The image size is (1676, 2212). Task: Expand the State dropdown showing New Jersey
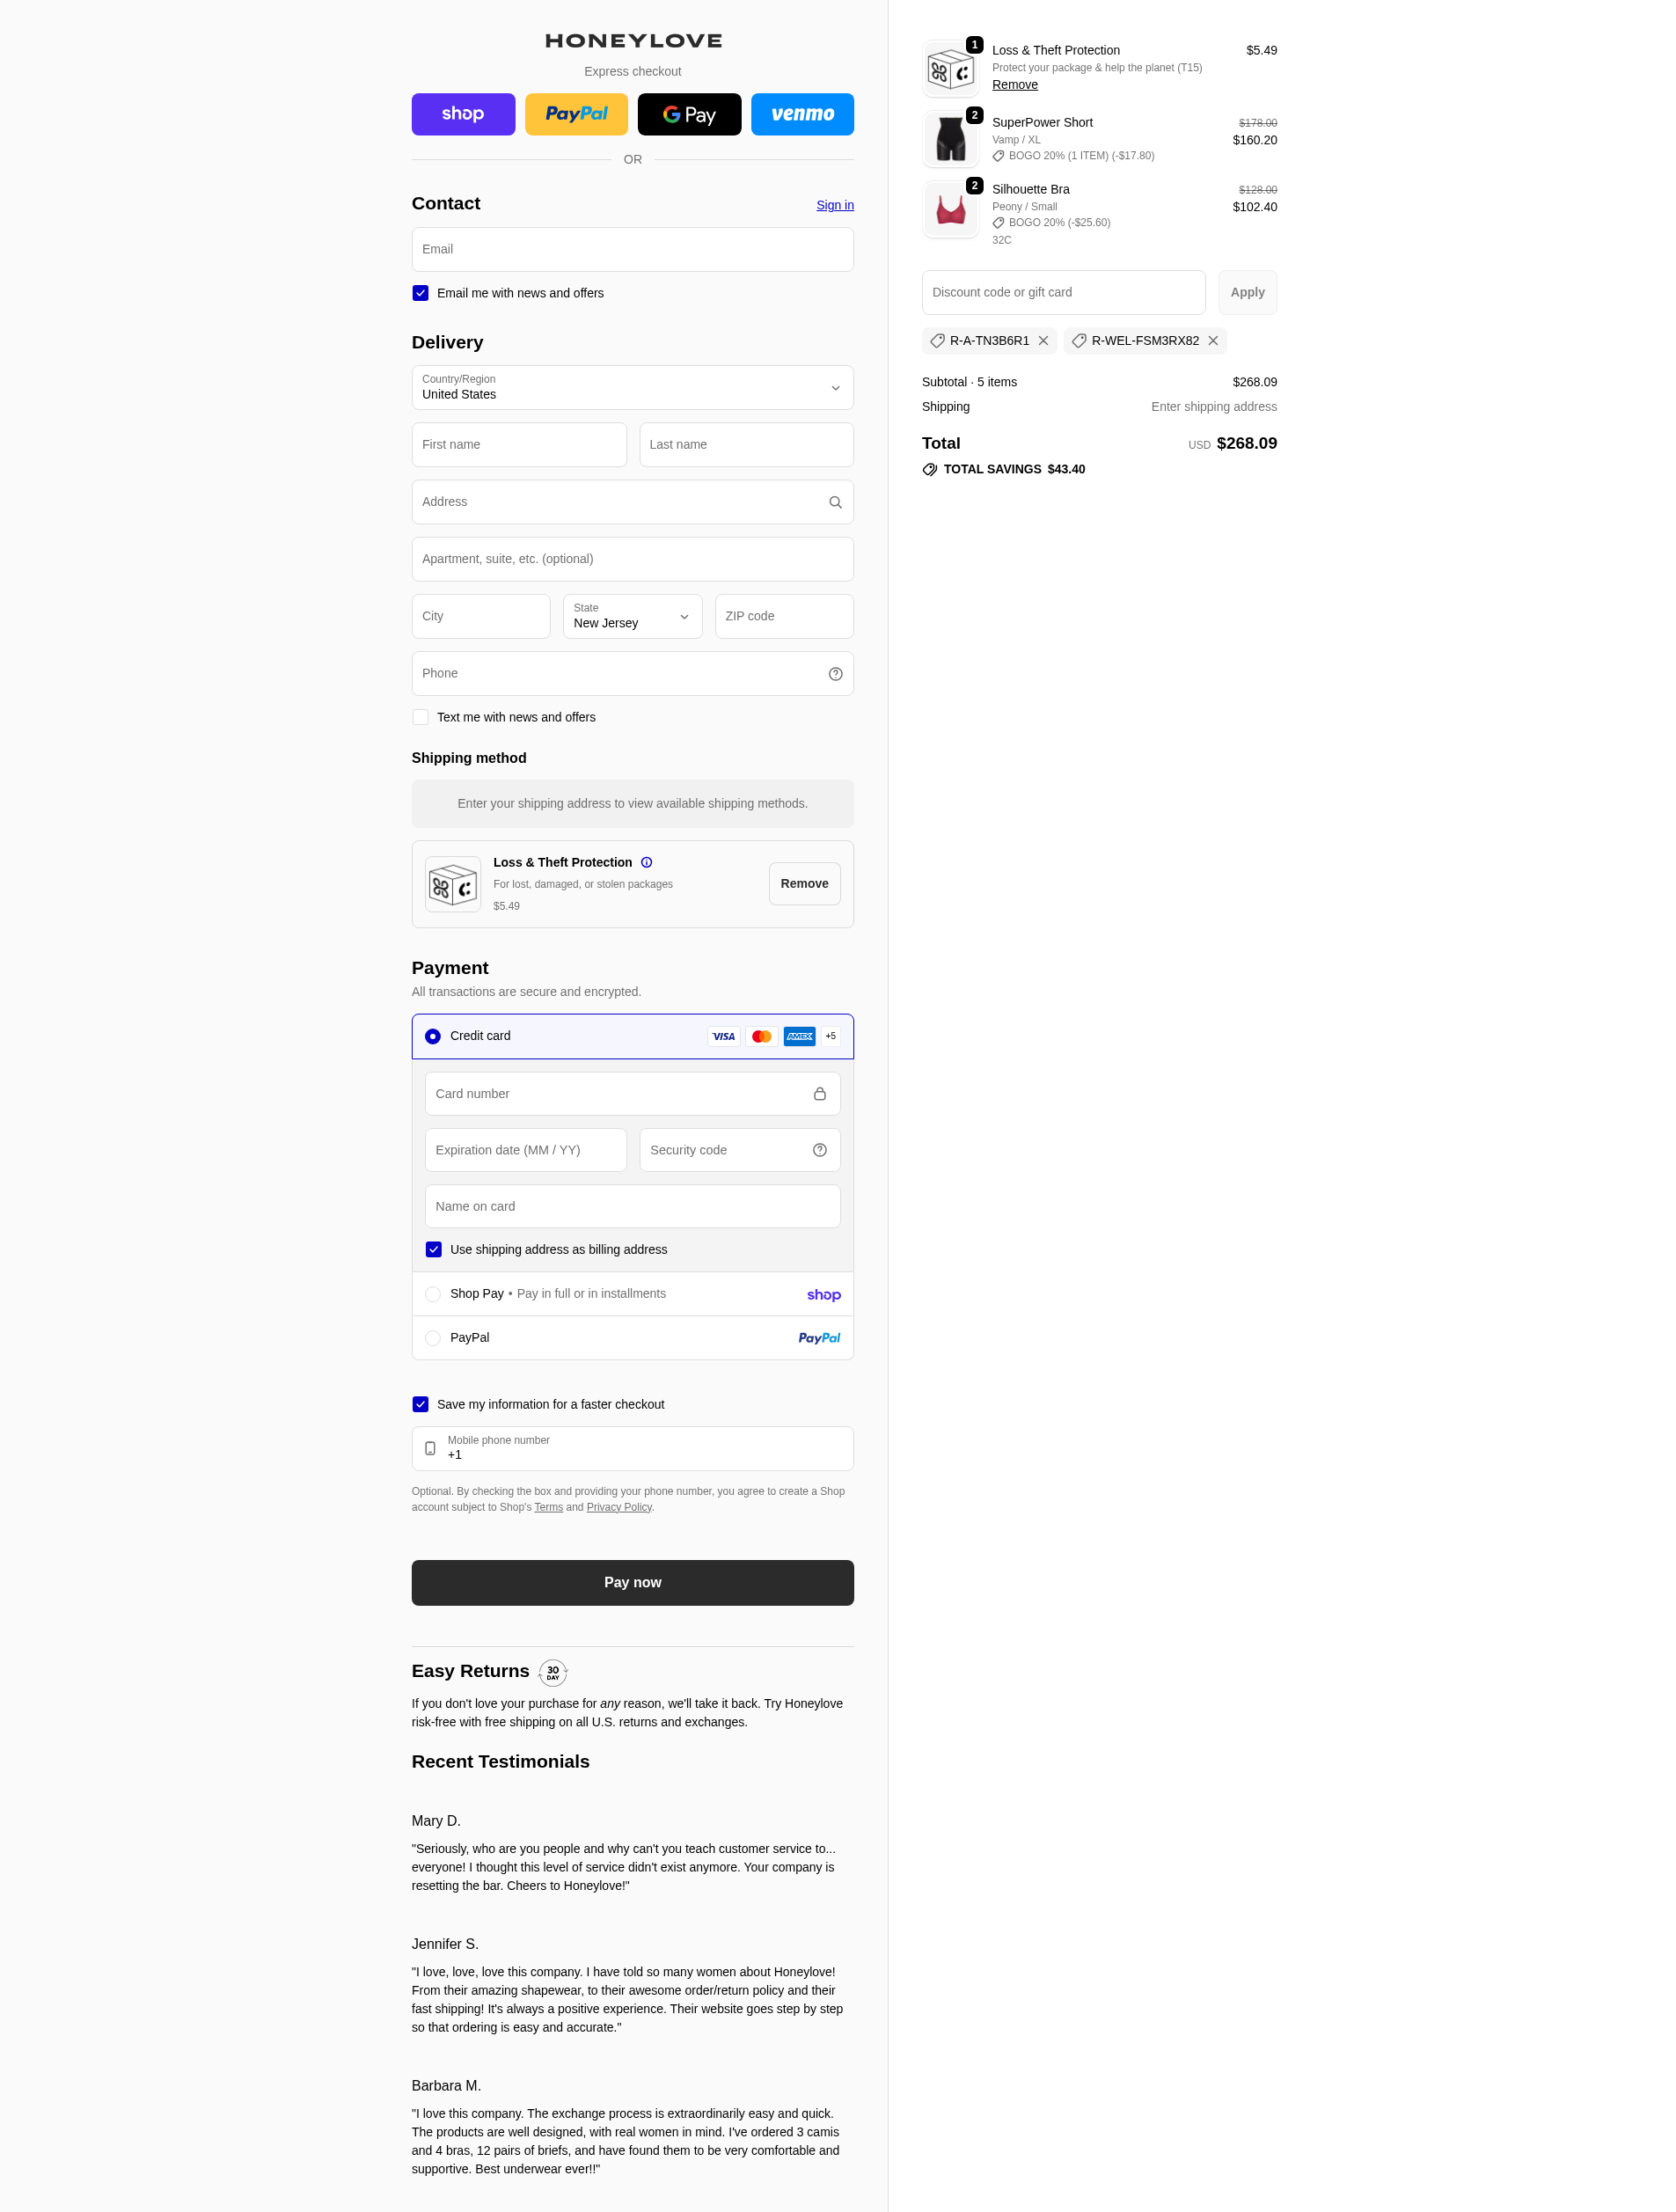[x=632, y=616]
